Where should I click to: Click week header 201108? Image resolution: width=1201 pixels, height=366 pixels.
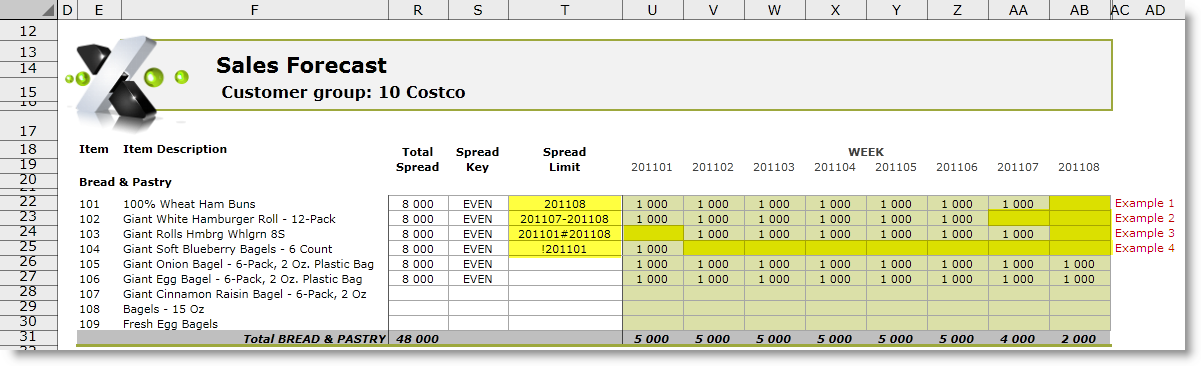(x=1080, y=167)
